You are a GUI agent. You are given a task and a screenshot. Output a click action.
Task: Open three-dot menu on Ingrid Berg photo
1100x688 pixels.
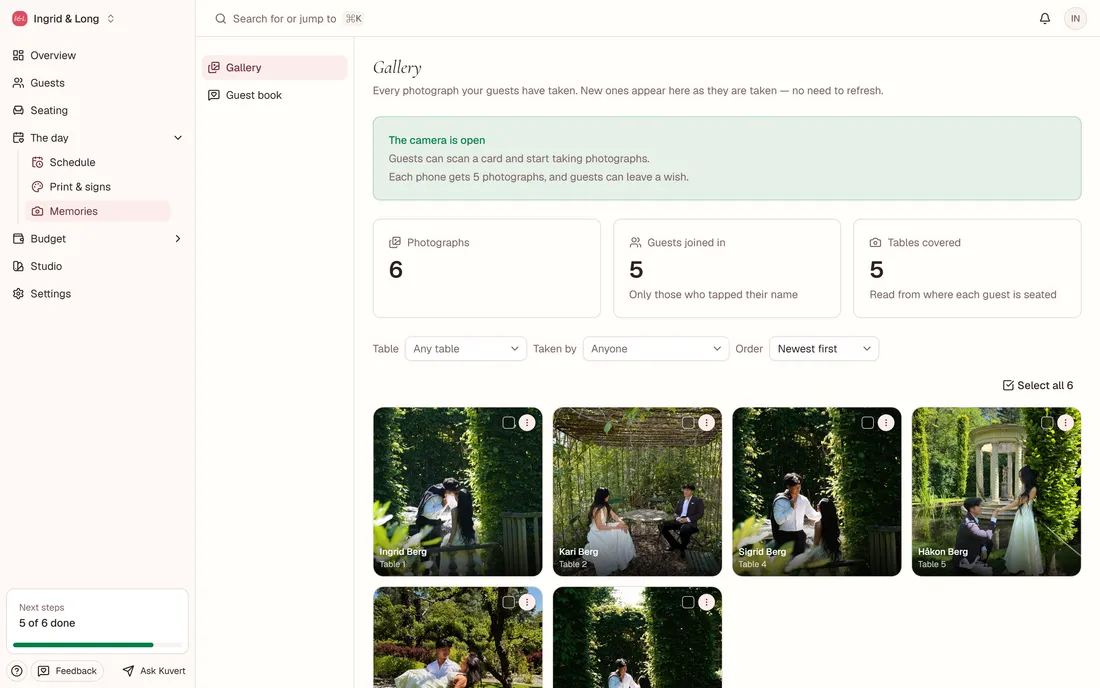pyautogui.click(x=527, y=423)
